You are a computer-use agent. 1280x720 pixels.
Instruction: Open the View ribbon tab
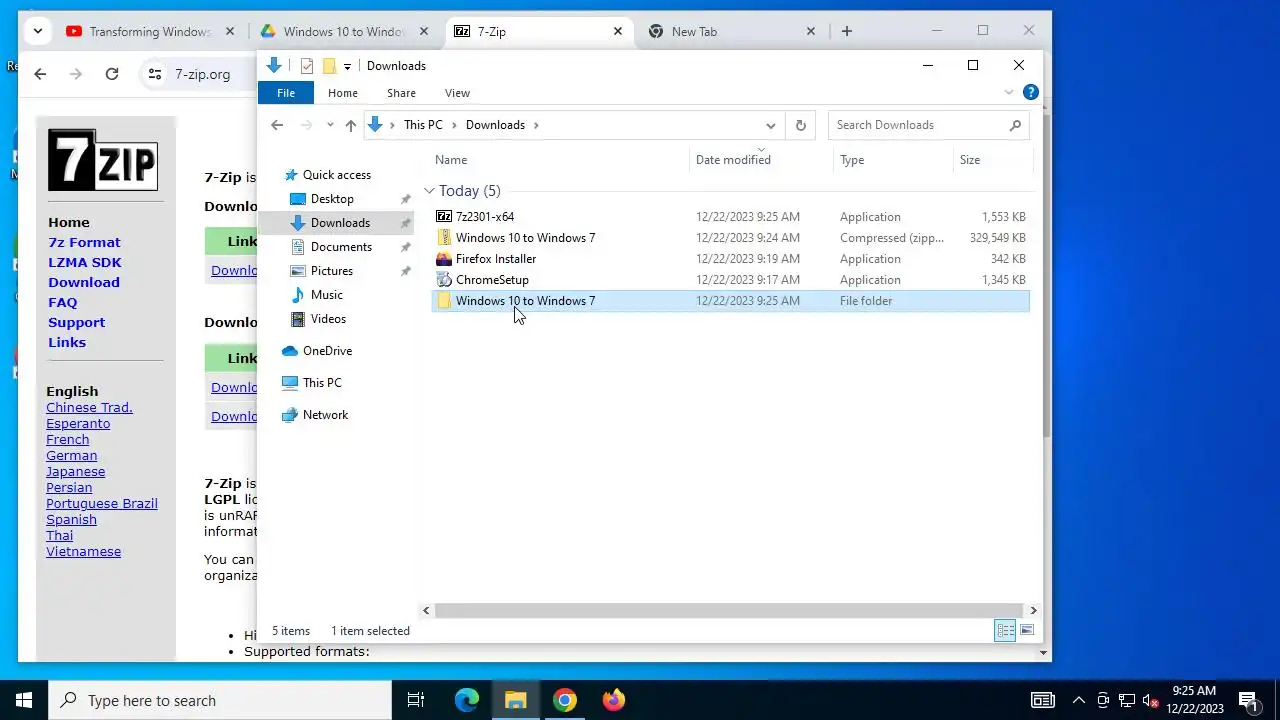[x=457, y=93]
